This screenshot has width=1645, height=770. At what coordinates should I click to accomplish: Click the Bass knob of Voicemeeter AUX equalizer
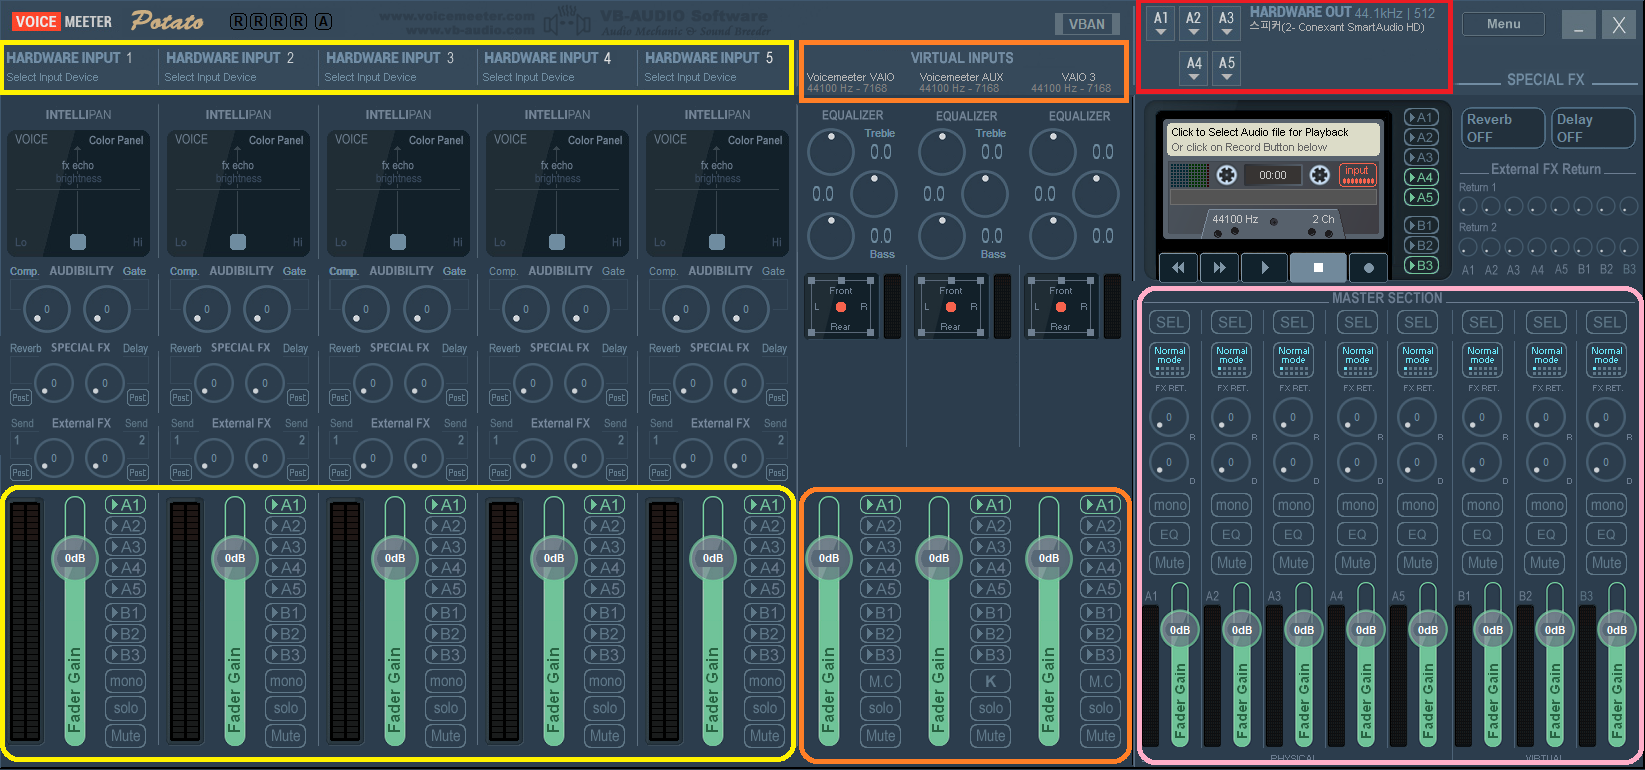pos(941,237)
